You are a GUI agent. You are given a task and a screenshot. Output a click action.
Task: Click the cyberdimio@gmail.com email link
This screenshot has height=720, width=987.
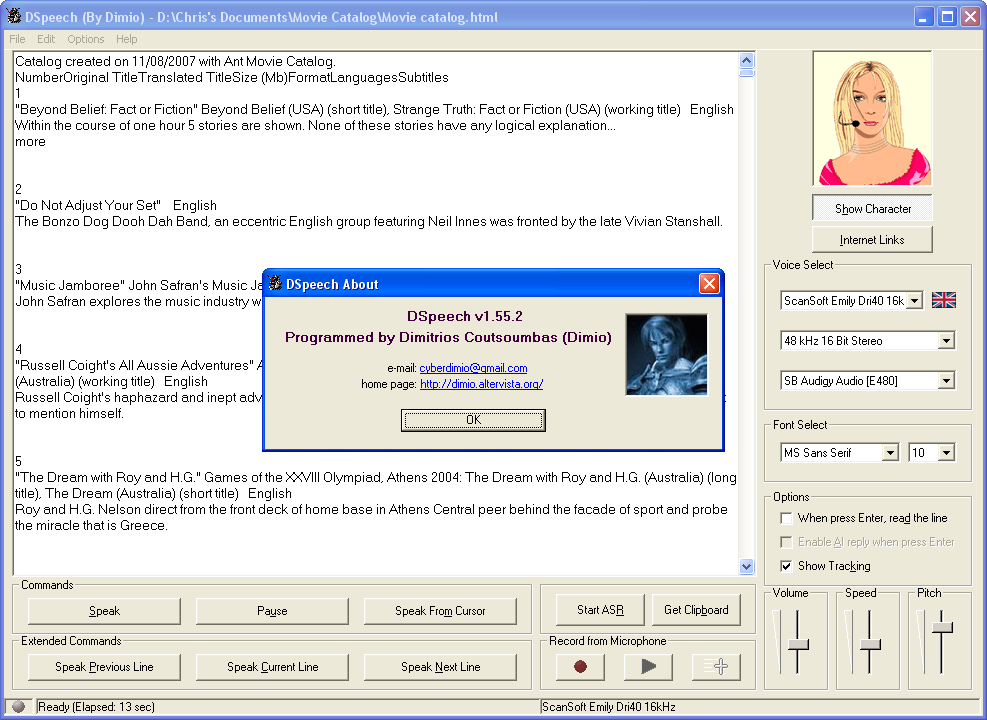pyautogui.click(x=473, y=368)
